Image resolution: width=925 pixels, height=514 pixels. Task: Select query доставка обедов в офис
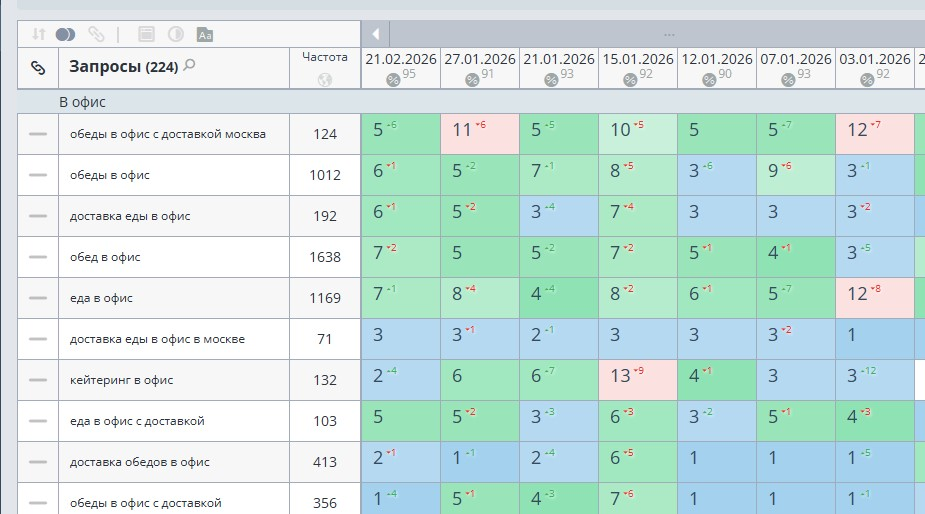click(x=139, y=462)
